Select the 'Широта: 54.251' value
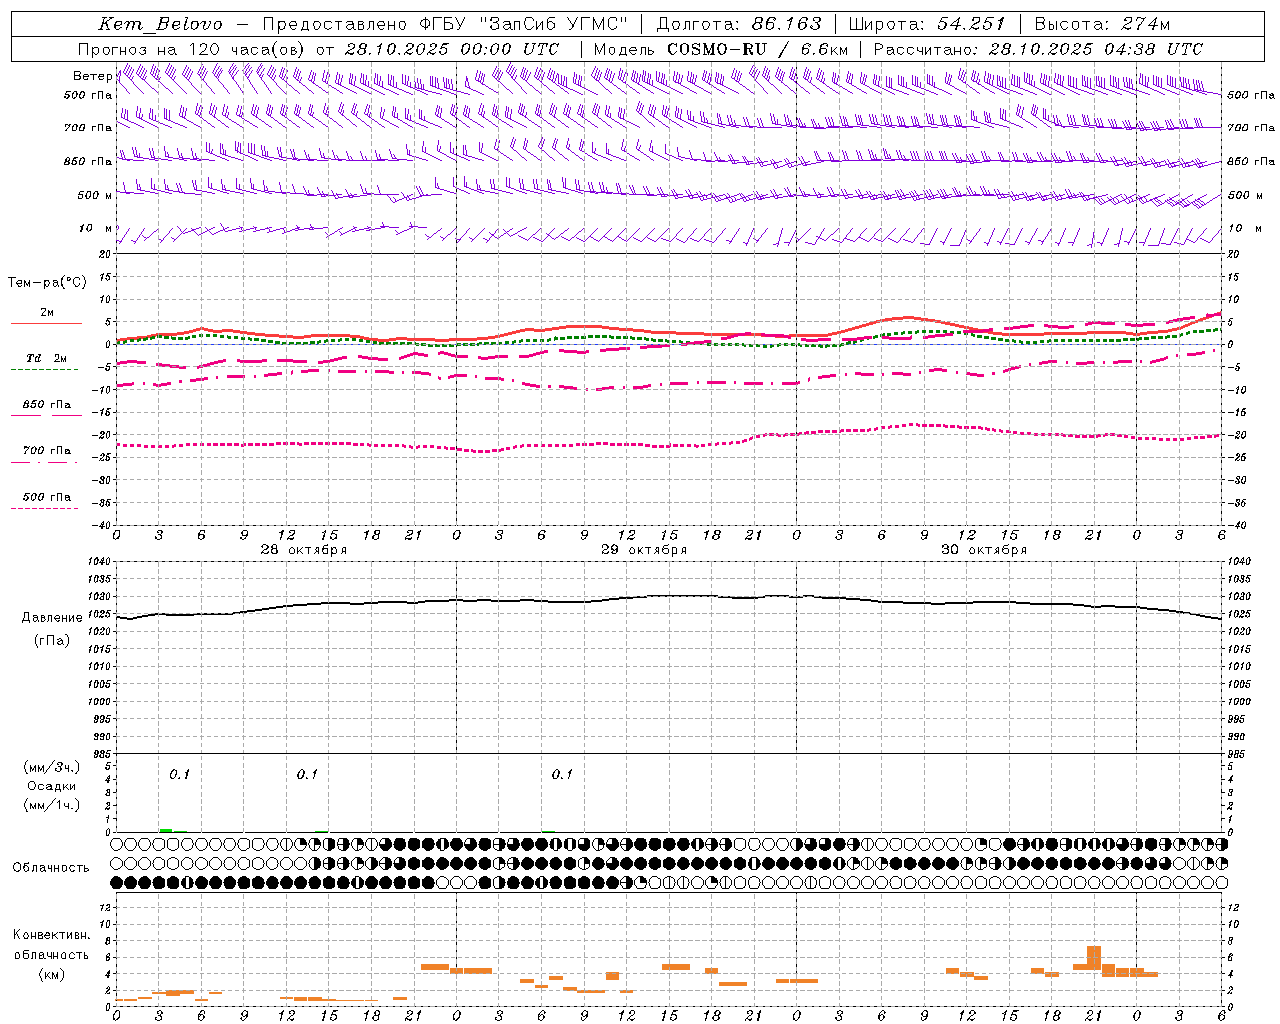This screenshot has height=1024, width=1280. pos(926,24)
